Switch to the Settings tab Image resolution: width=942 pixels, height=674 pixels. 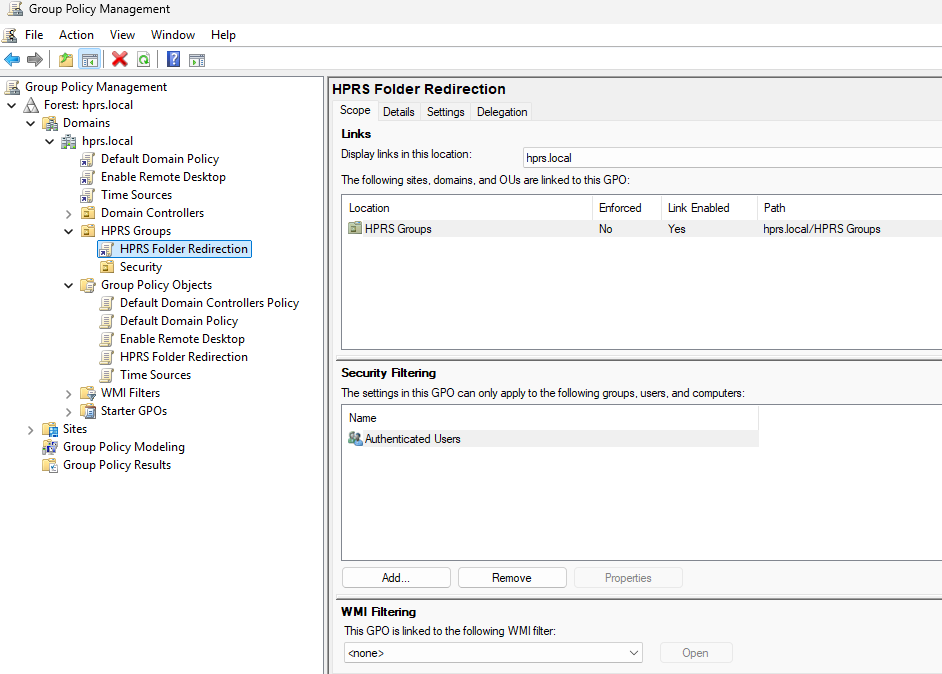click(446, 112)
